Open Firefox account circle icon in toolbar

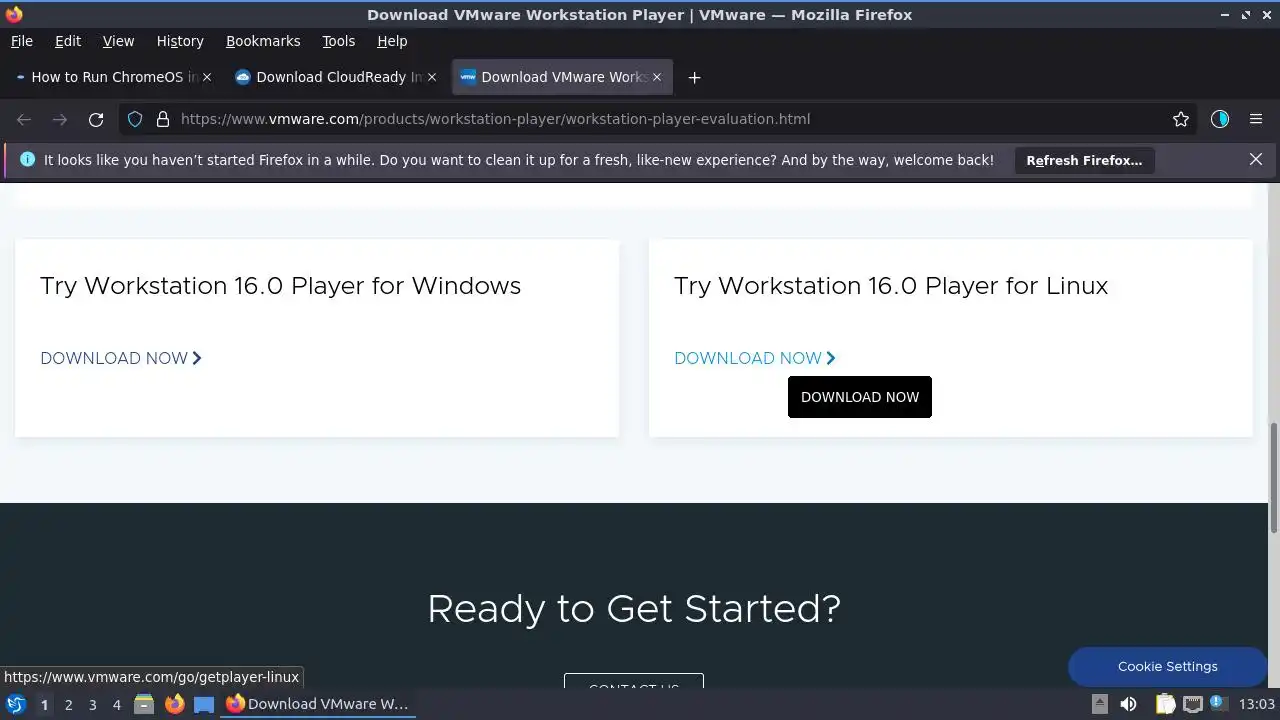coord(1220,119)
